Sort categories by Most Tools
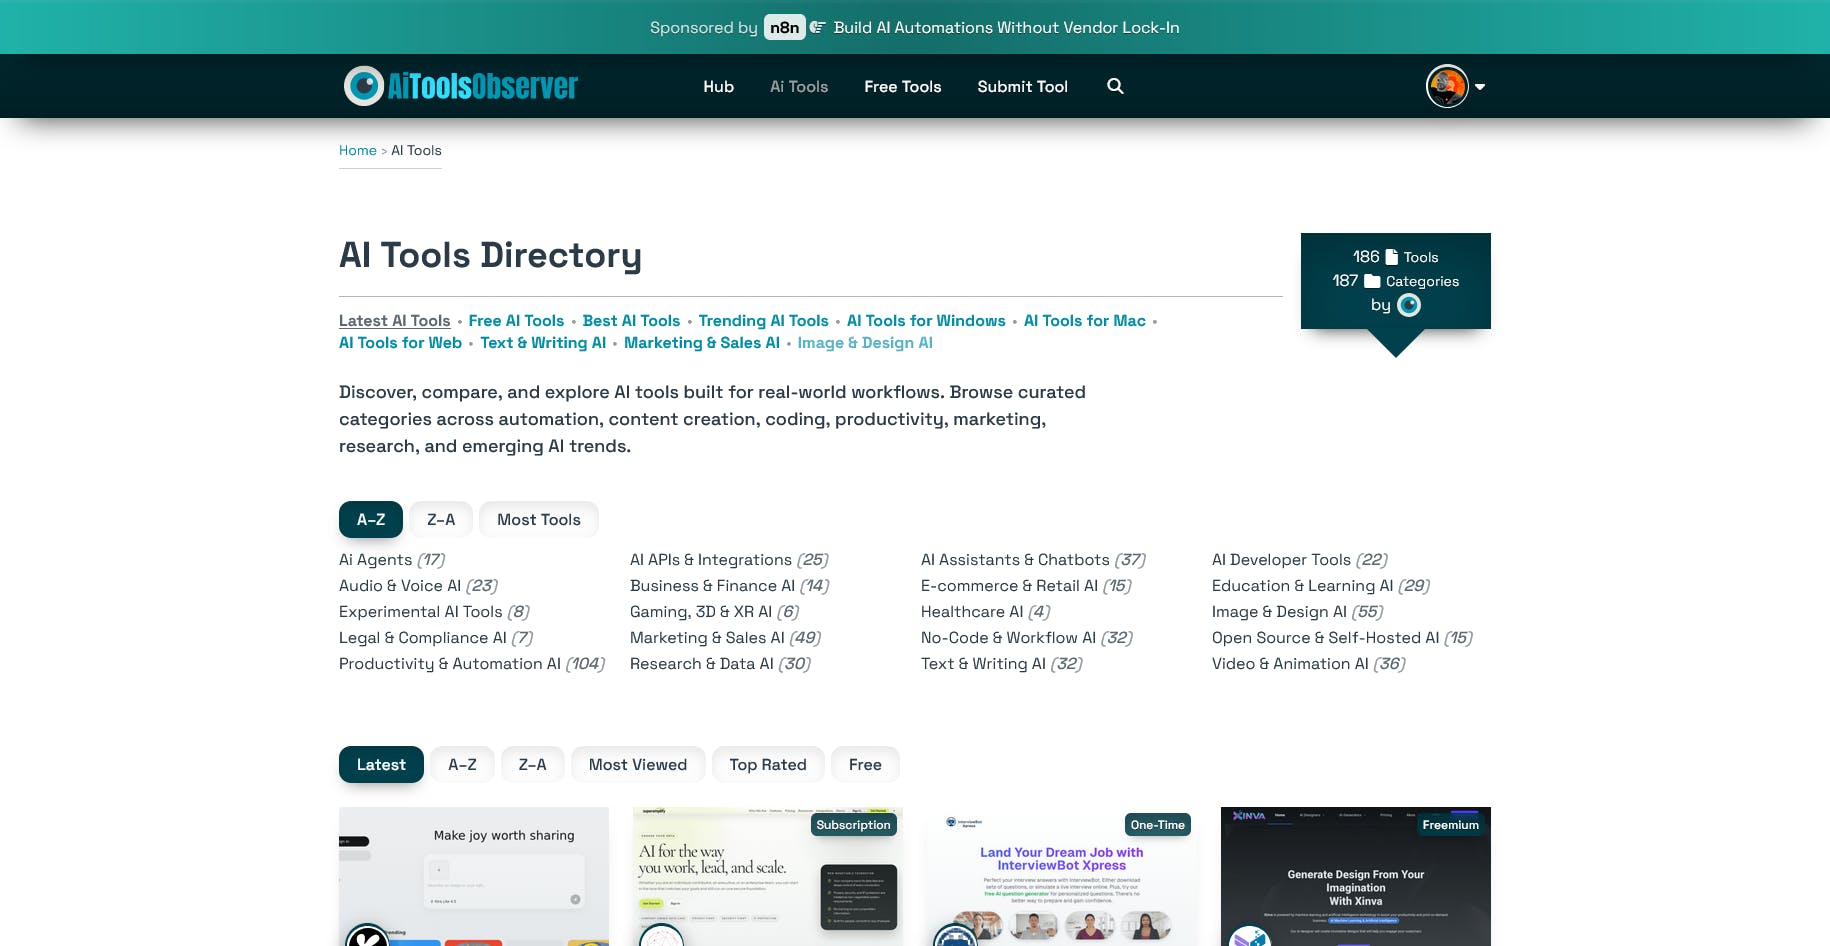 (539, 520)
